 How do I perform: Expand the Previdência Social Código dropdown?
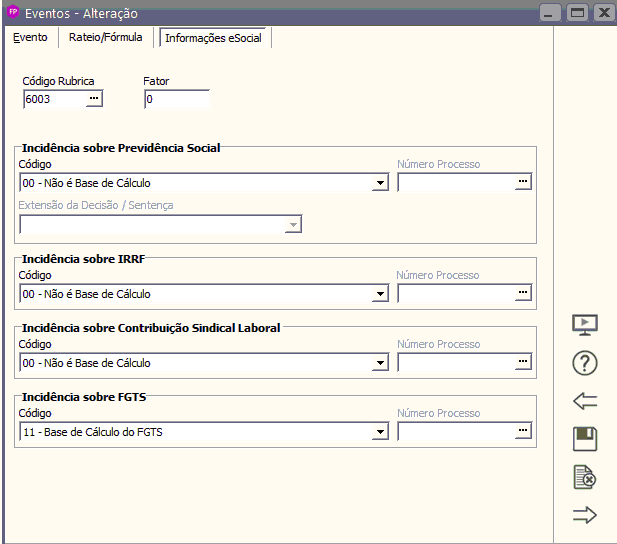point(380,183)
